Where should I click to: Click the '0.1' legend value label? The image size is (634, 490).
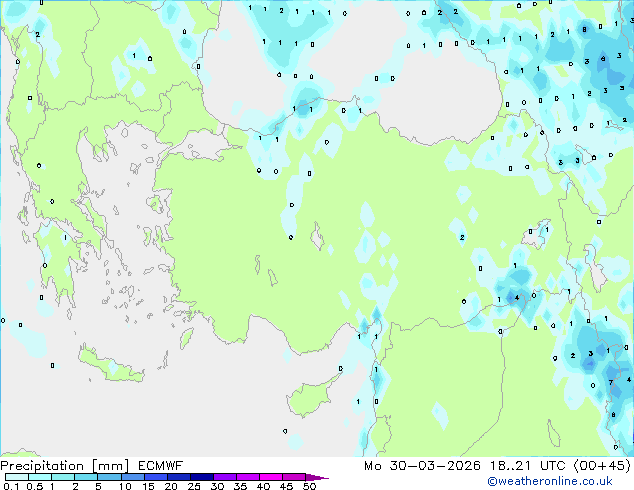(11, 486)
